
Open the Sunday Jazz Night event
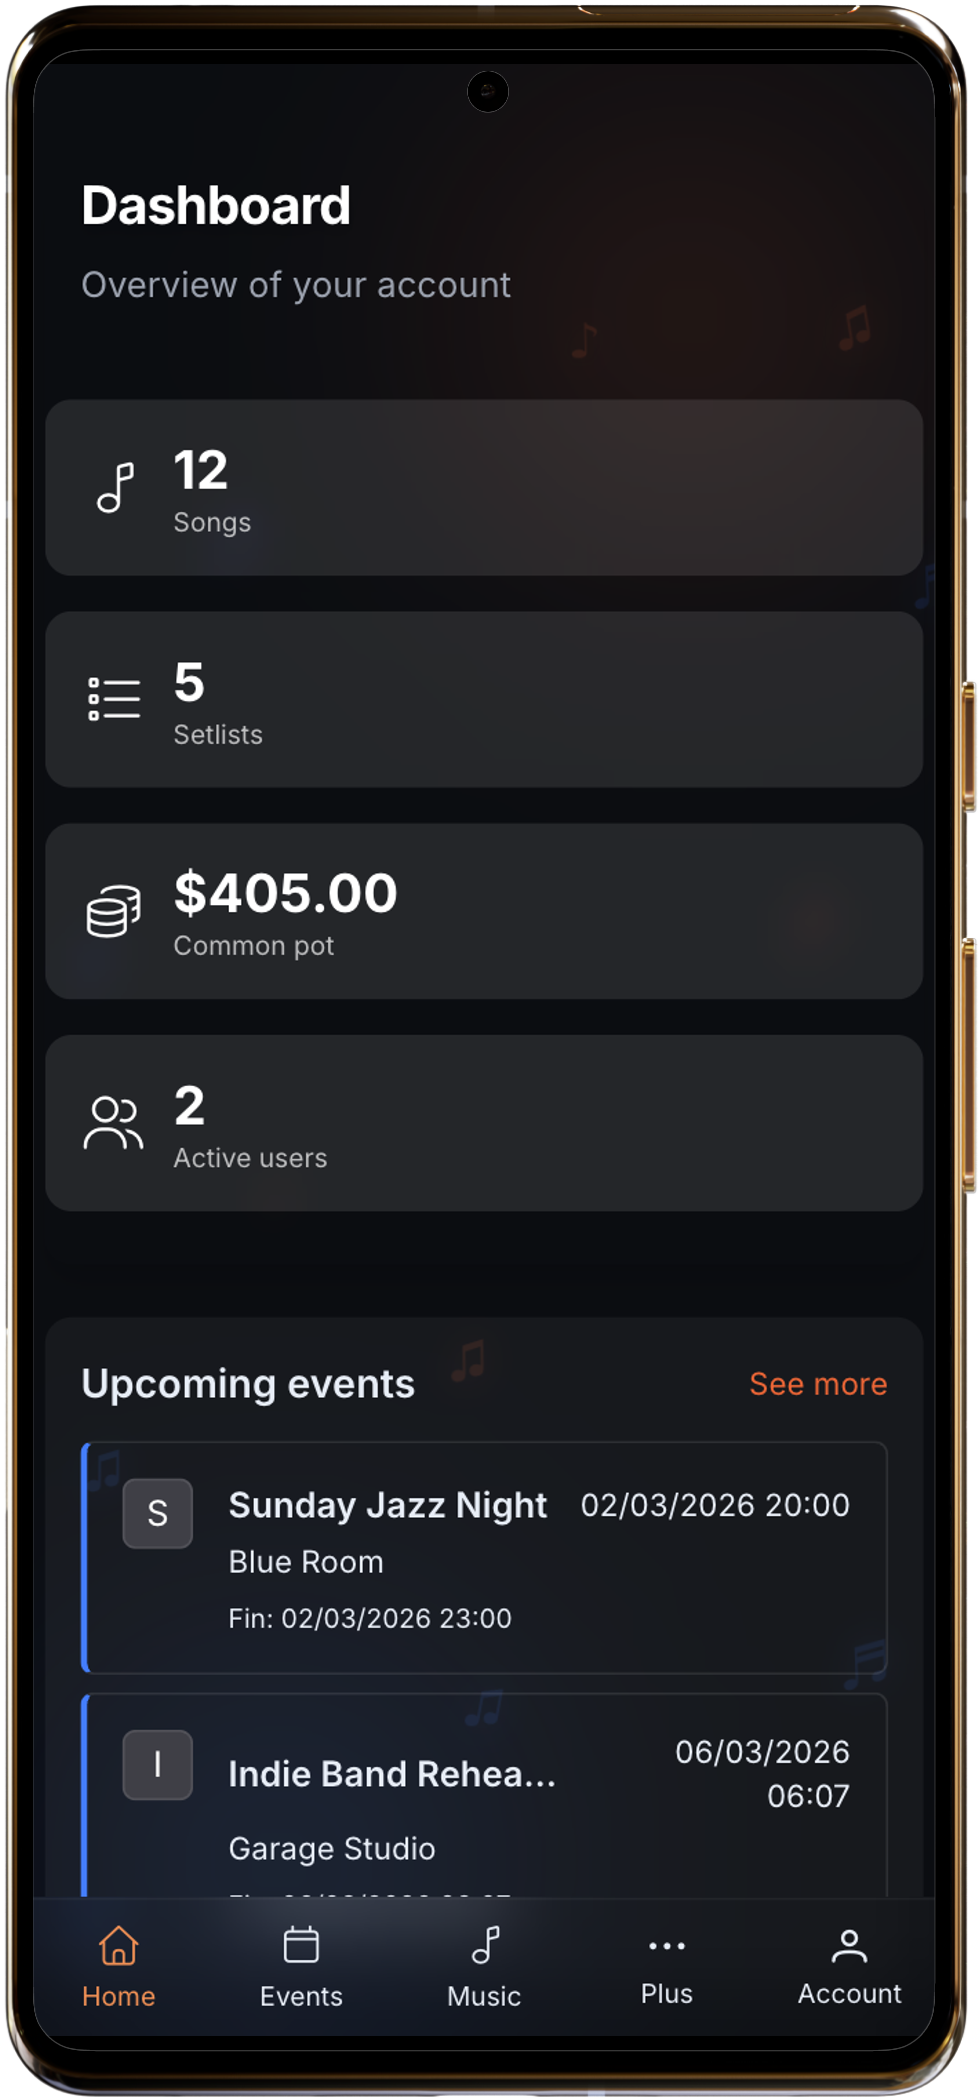(388, 1506)
